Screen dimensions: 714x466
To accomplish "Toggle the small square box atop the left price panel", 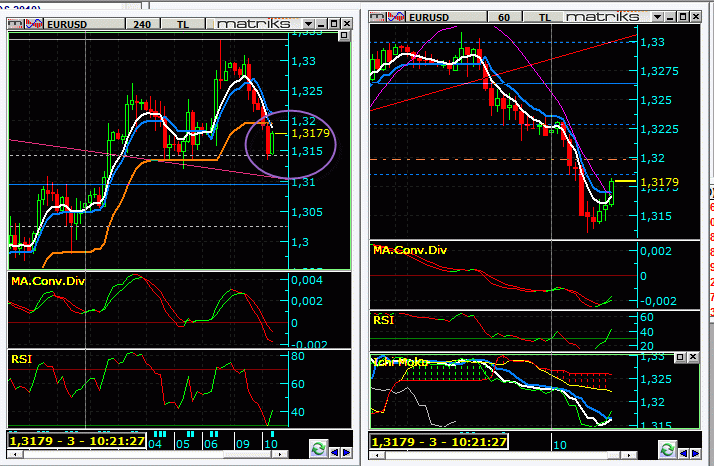I will [343, 34].
